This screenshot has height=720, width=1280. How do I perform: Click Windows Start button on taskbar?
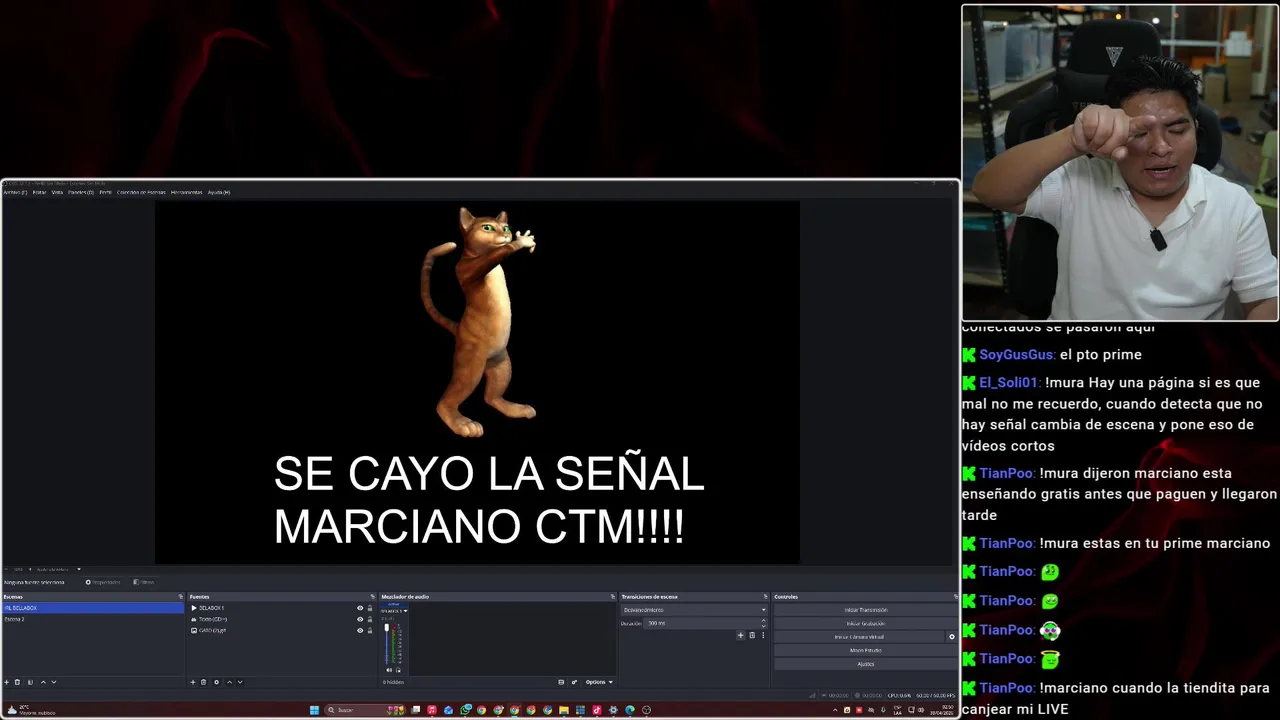click(x=314, y=710)
